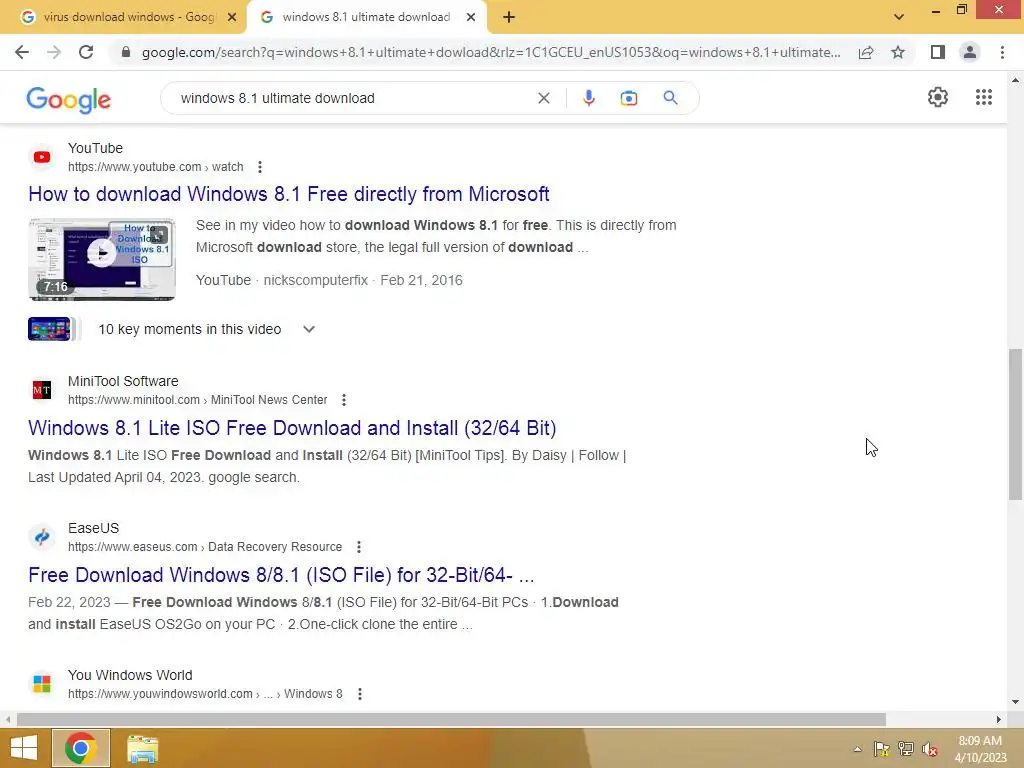
Task: Open more options for the YouTube result
Action: (260, 167)
